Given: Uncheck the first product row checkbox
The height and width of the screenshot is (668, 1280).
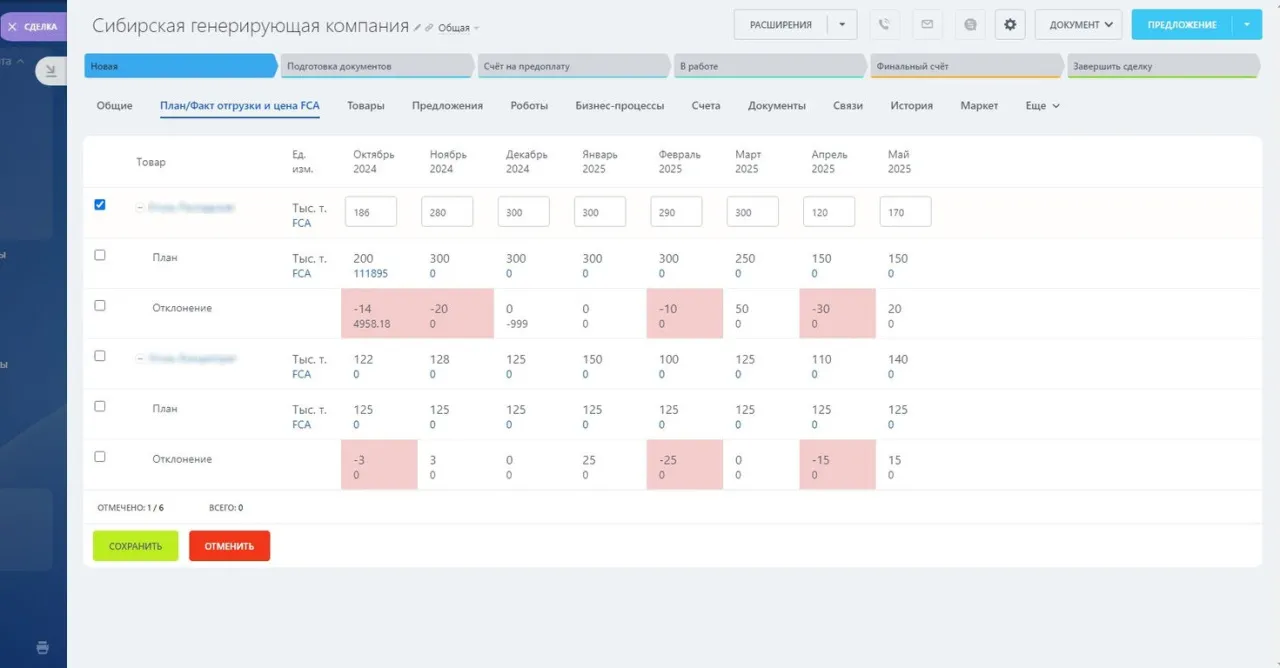Looking at the screenshot, I should (x=100, y=205).
